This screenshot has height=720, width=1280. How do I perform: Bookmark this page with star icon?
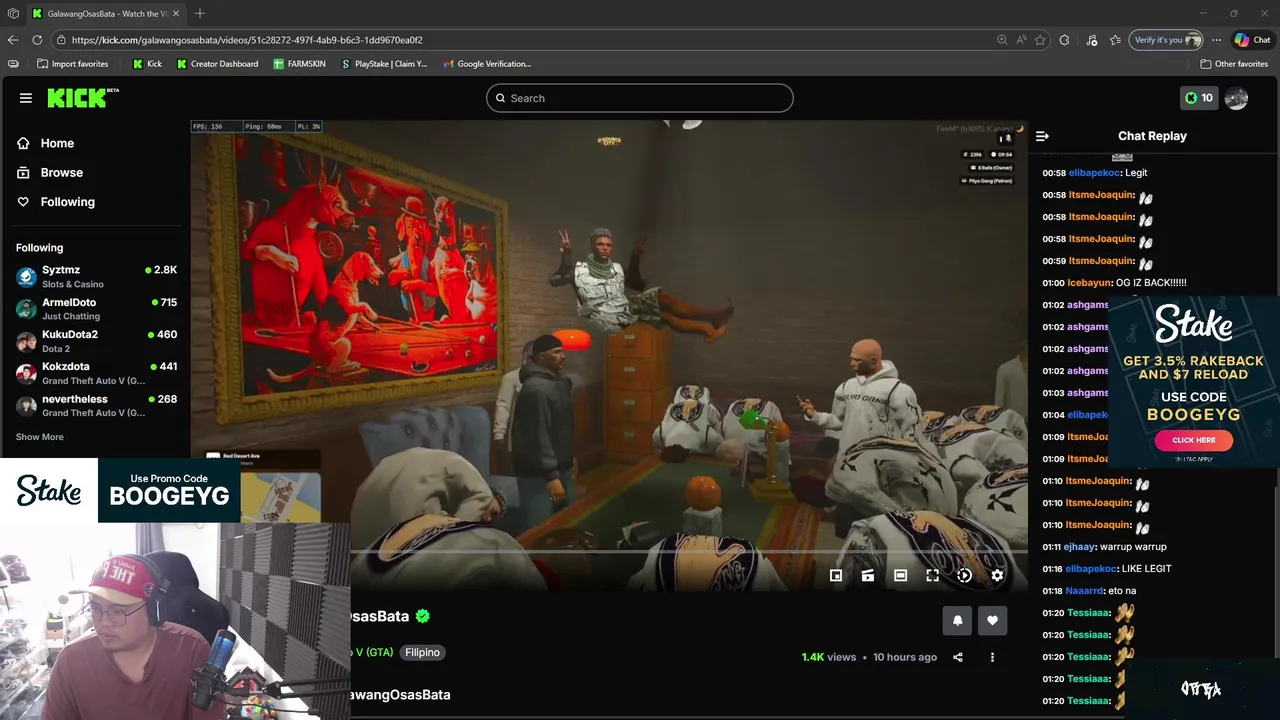(x=1040, y=40)
